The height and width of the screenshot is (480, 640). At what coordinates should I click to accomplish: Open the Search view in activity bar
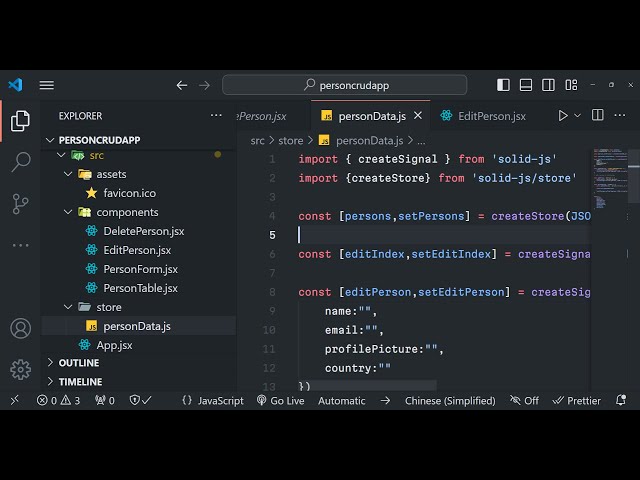click(20, 162)
